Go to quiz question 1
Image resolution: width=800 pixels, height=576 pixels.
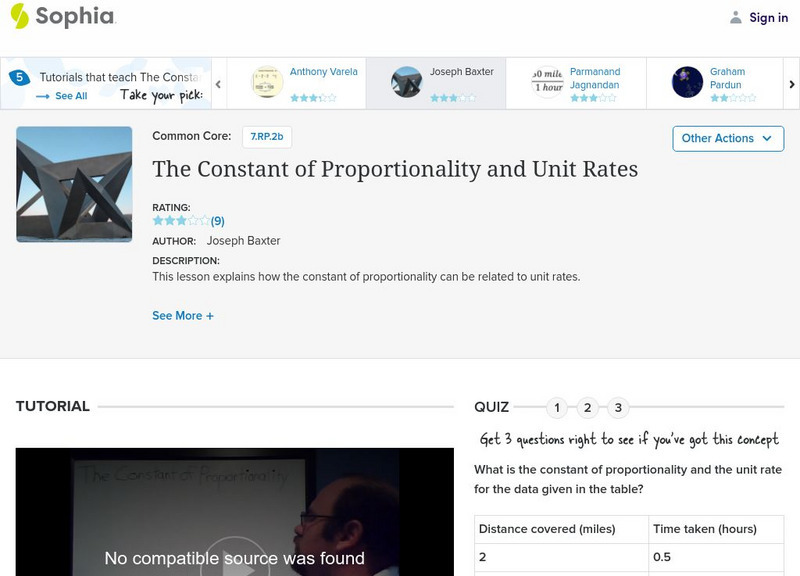point(557,408)
